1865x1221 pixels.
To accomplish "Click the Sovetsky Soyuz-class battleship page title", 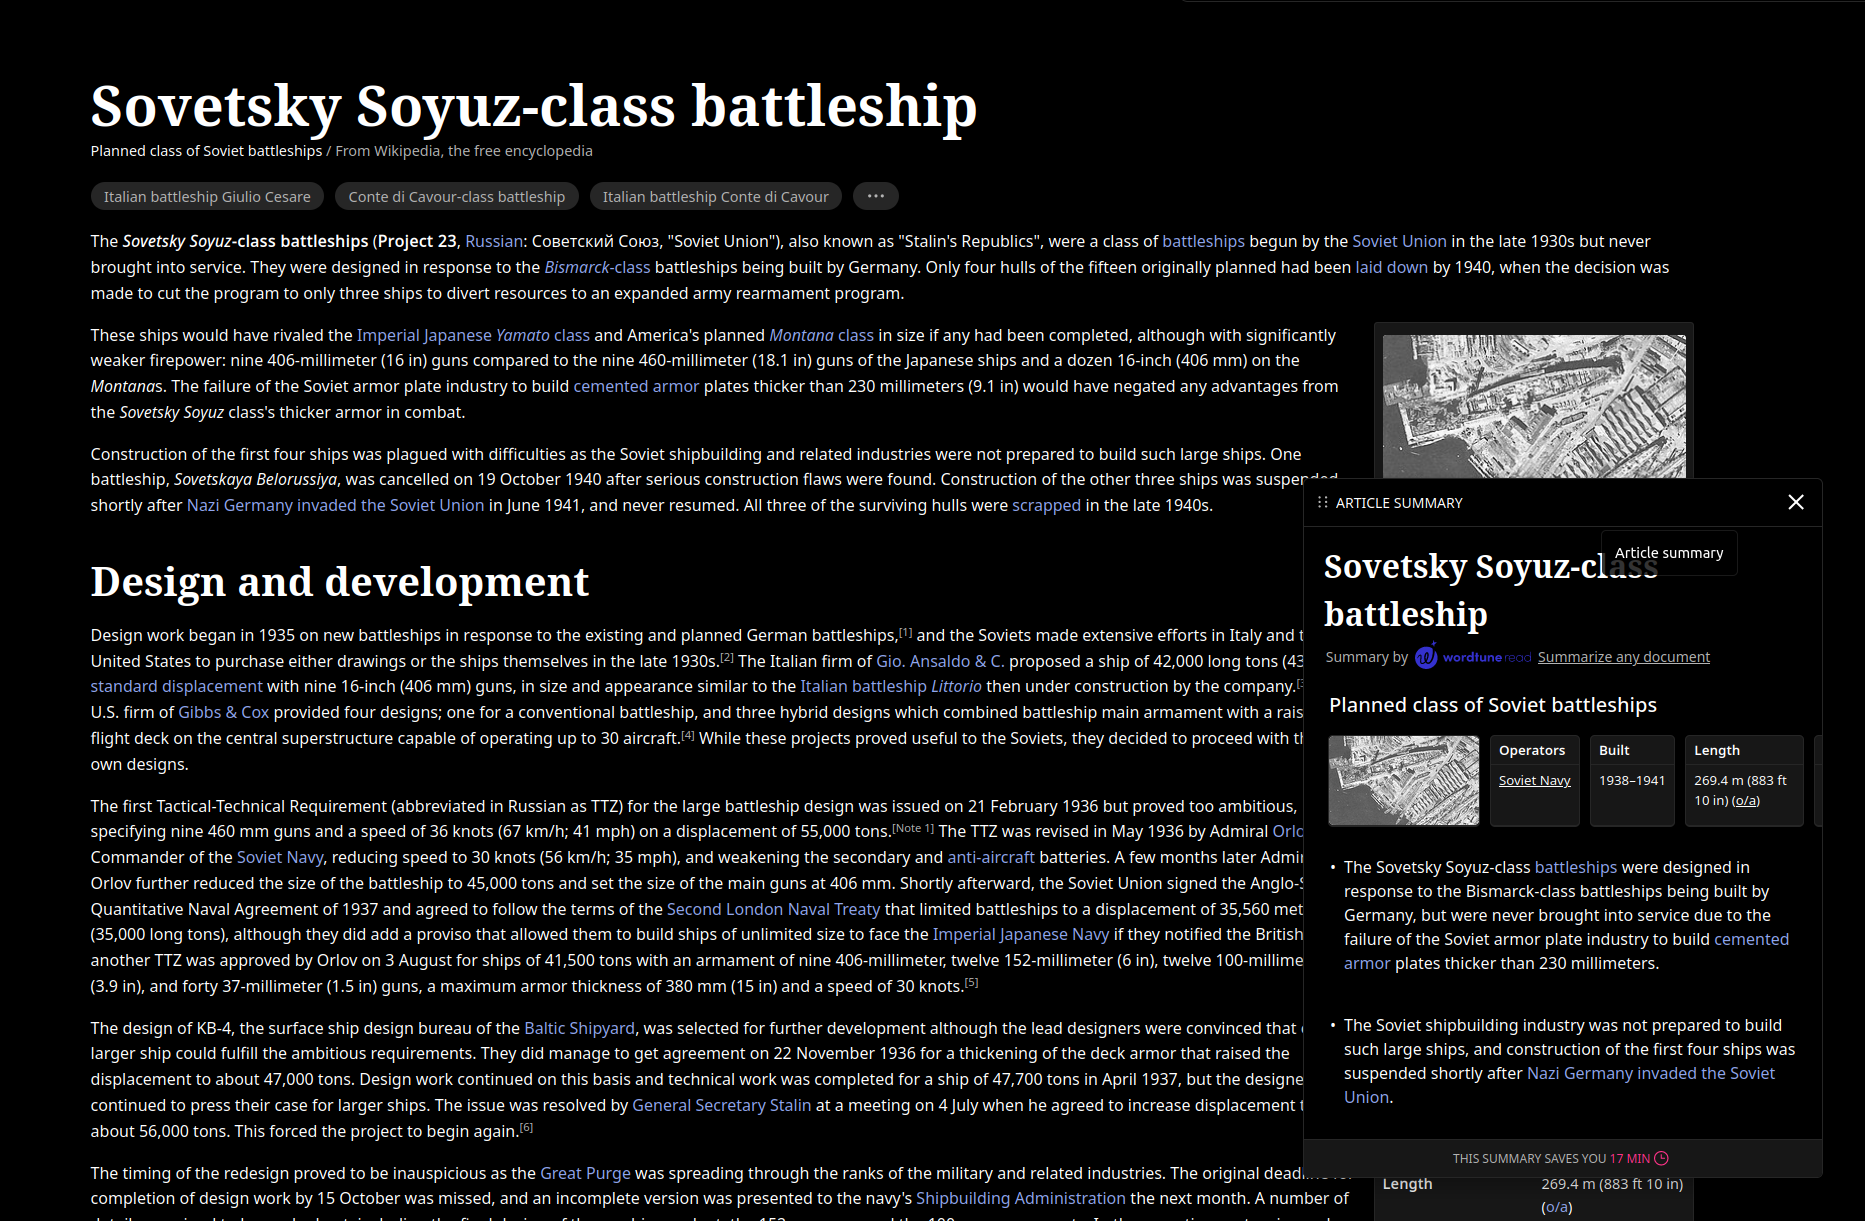I will point(534,106).
